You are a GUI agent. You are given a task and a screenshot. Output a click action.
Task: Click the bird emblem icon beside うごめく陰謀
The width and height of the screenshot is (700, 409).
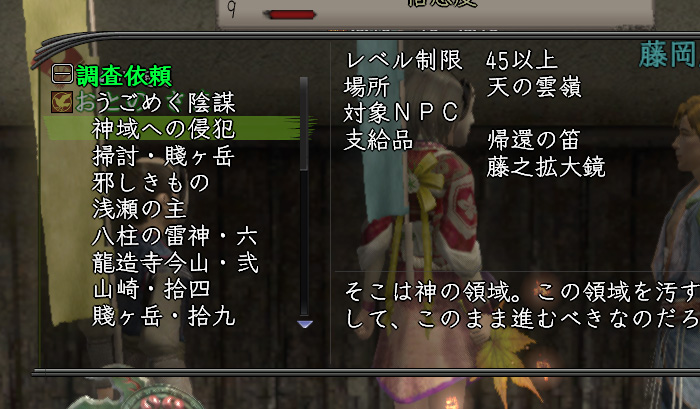62,102
